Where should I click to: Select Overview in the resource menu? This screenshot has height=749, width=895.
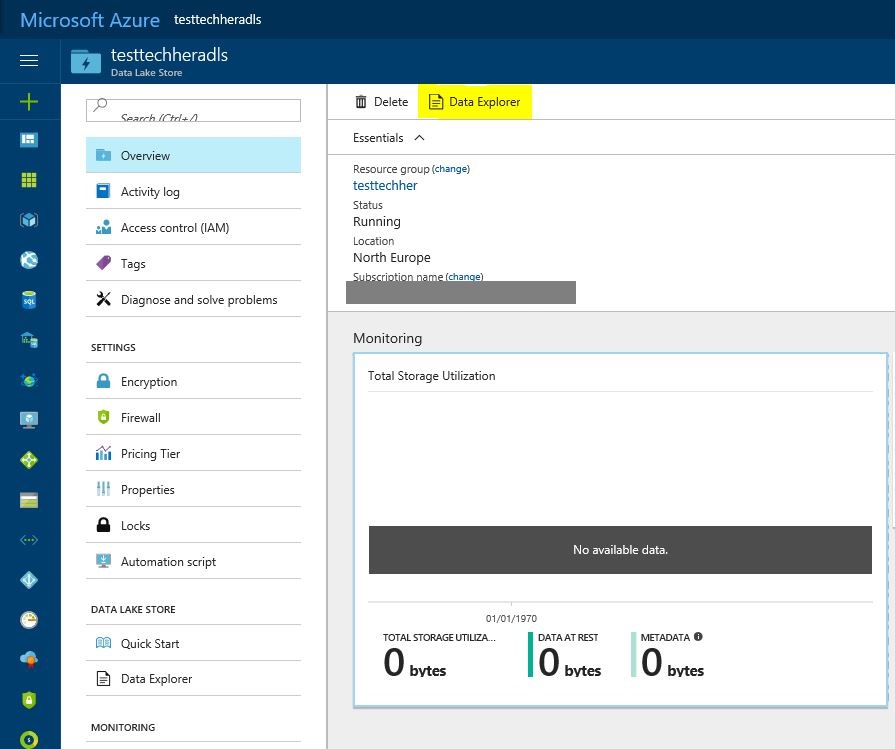coord(193,155)
